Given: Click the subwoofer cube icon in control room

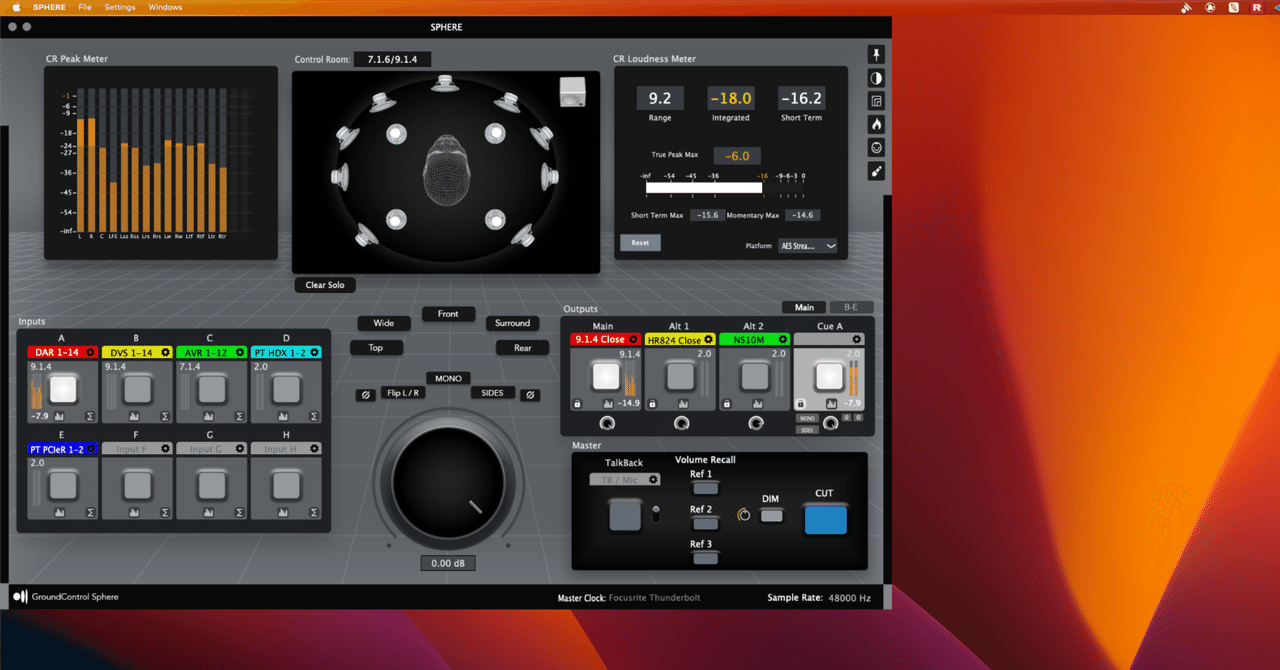Looking at the screenshot, I should (x=572, y=91).
